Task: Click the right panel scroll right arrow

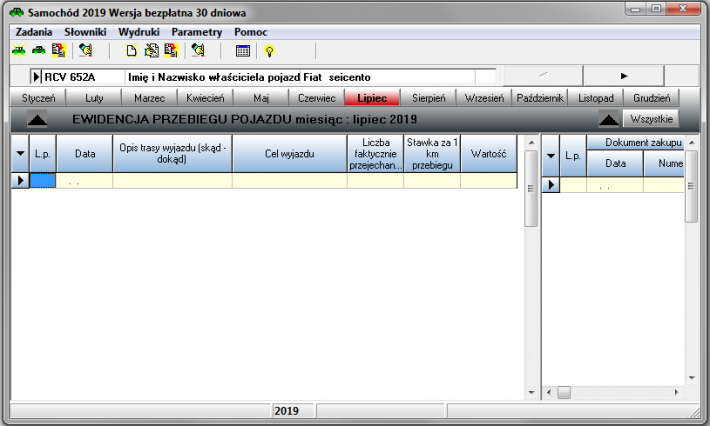Action: pos(676,392)
